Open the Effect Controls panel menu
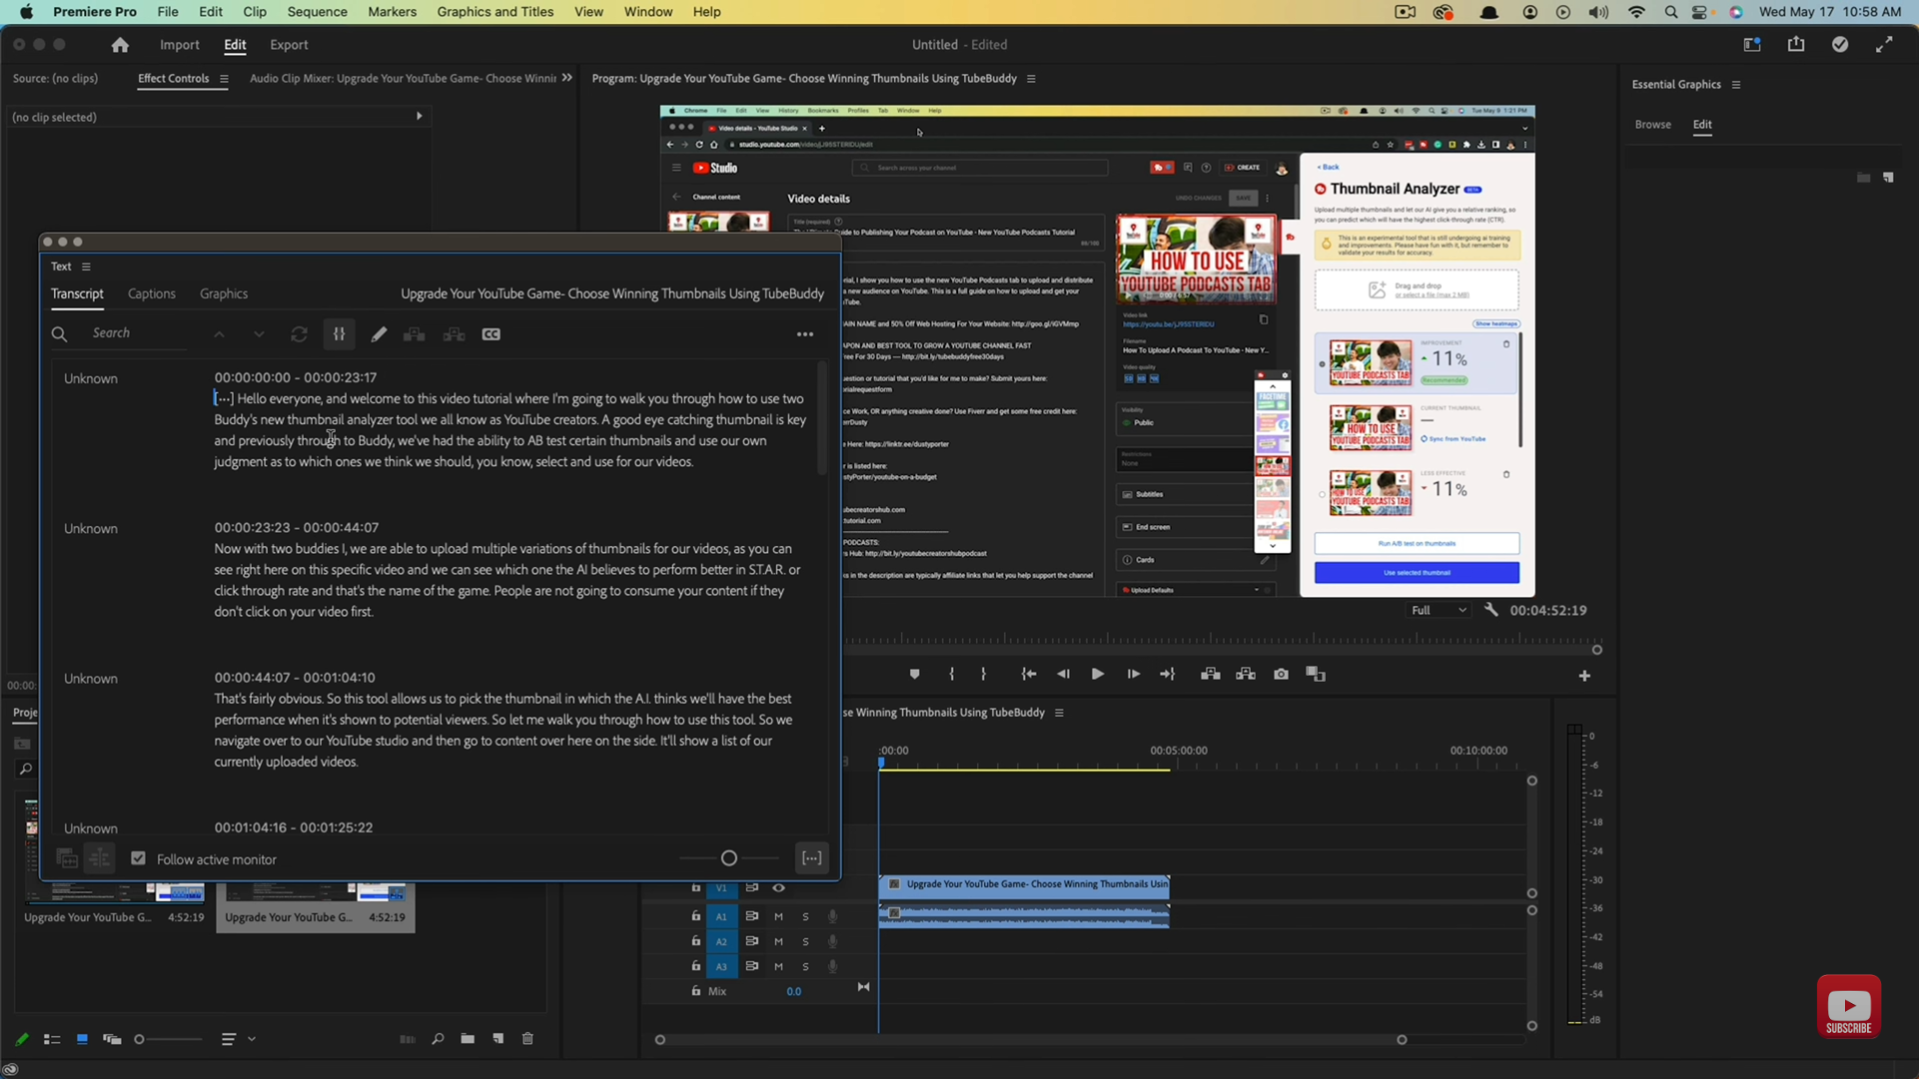Screen dimensions: 1919x1079 (x=224, y=79)
